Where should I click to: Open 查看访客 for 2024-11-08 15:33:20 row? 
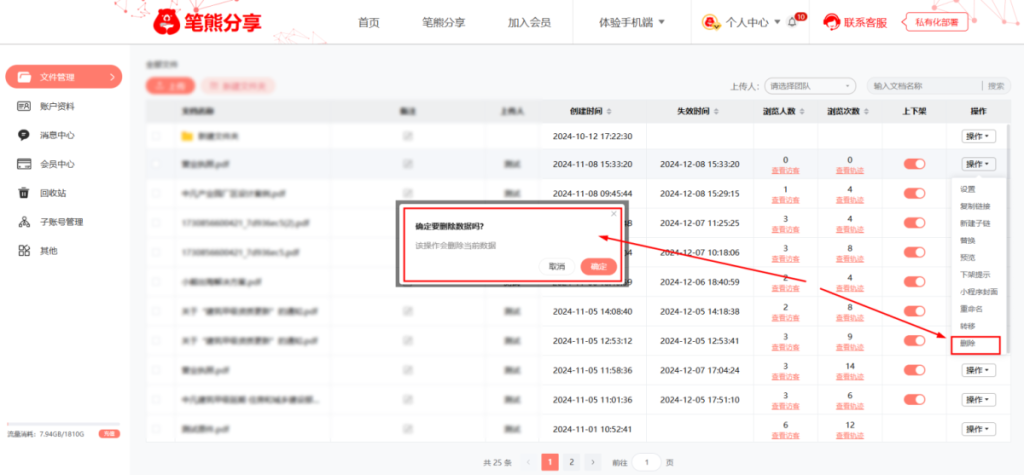pos(786,171)
